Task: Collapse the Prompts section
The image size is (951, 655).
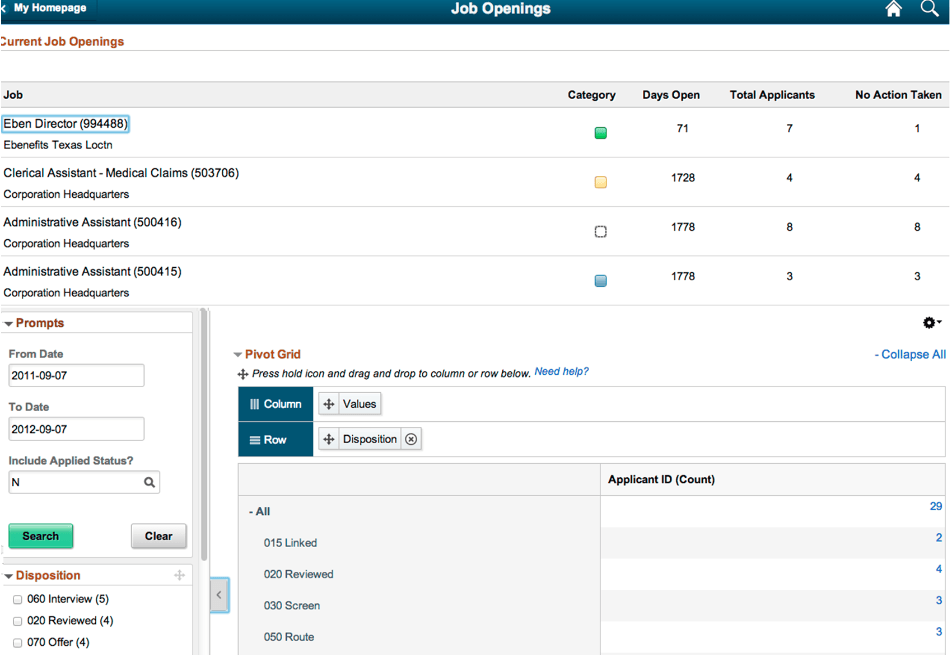Action: 9,322
